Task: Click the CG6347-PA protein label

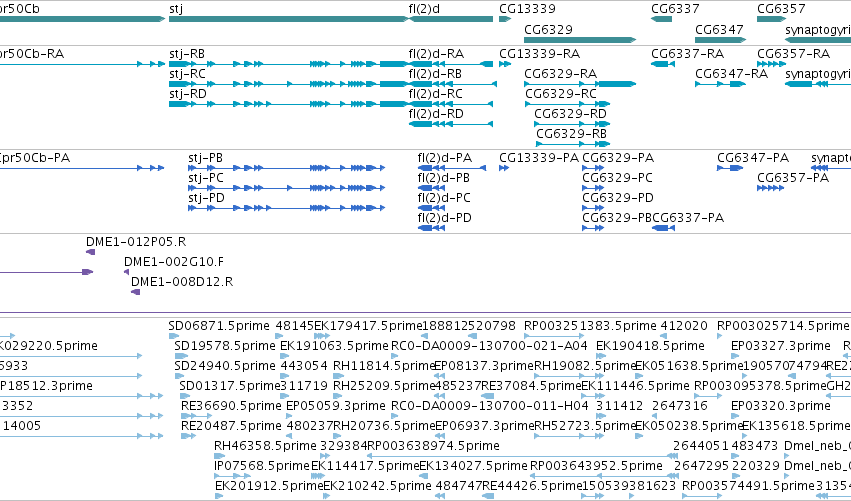Action: [753, 158]
